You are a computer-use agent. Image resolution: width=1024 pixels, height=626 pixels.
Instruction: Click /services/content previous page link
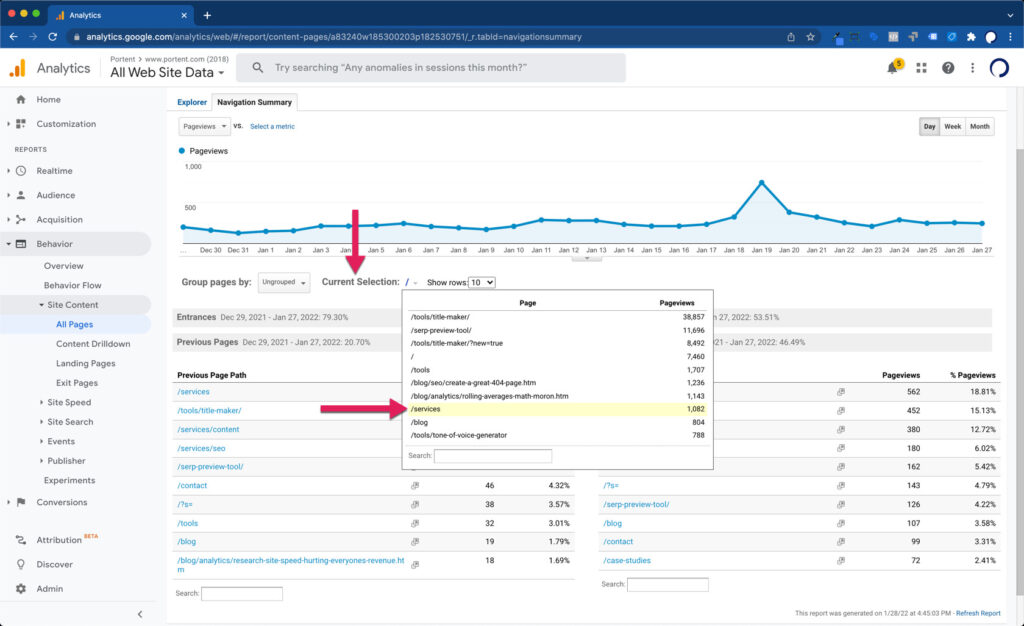coord(208,430)
